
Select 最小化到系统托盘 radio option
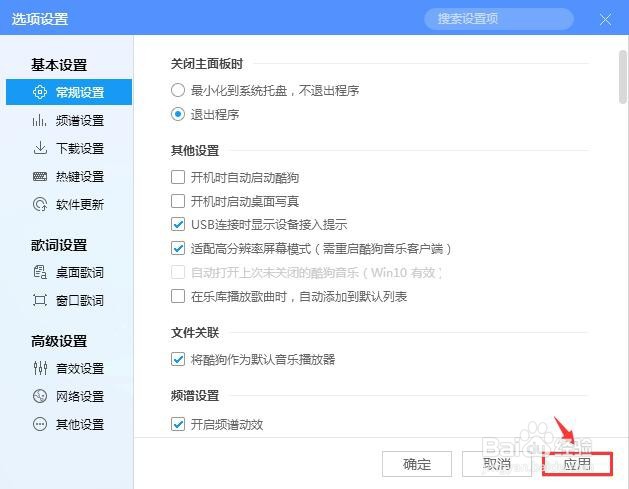pos(178,90)
